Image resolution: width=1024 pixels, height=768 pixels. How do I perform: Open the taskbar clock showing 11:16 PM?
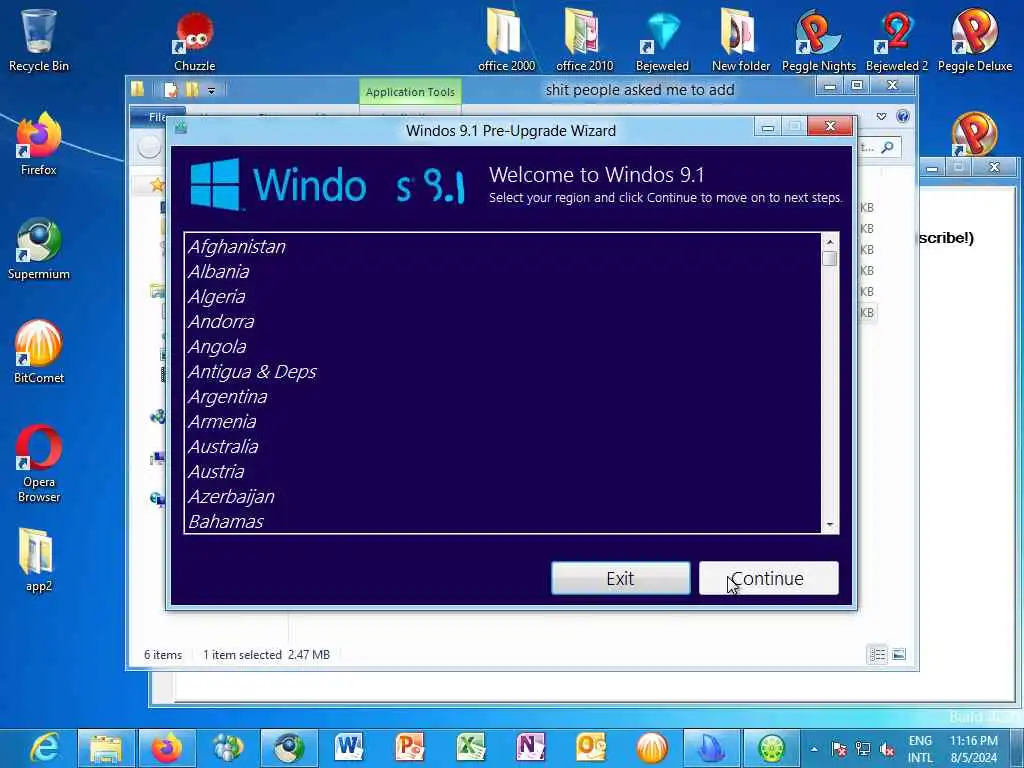click(x=974, y=749)
